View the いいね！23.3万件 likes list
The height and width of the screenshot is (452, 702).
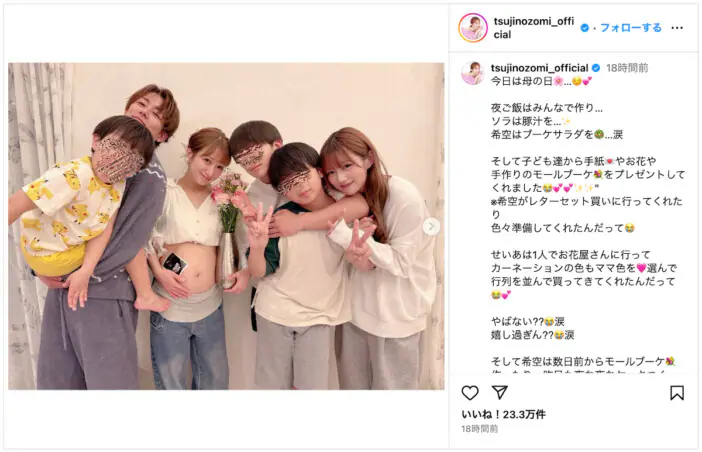click(503, 414)
